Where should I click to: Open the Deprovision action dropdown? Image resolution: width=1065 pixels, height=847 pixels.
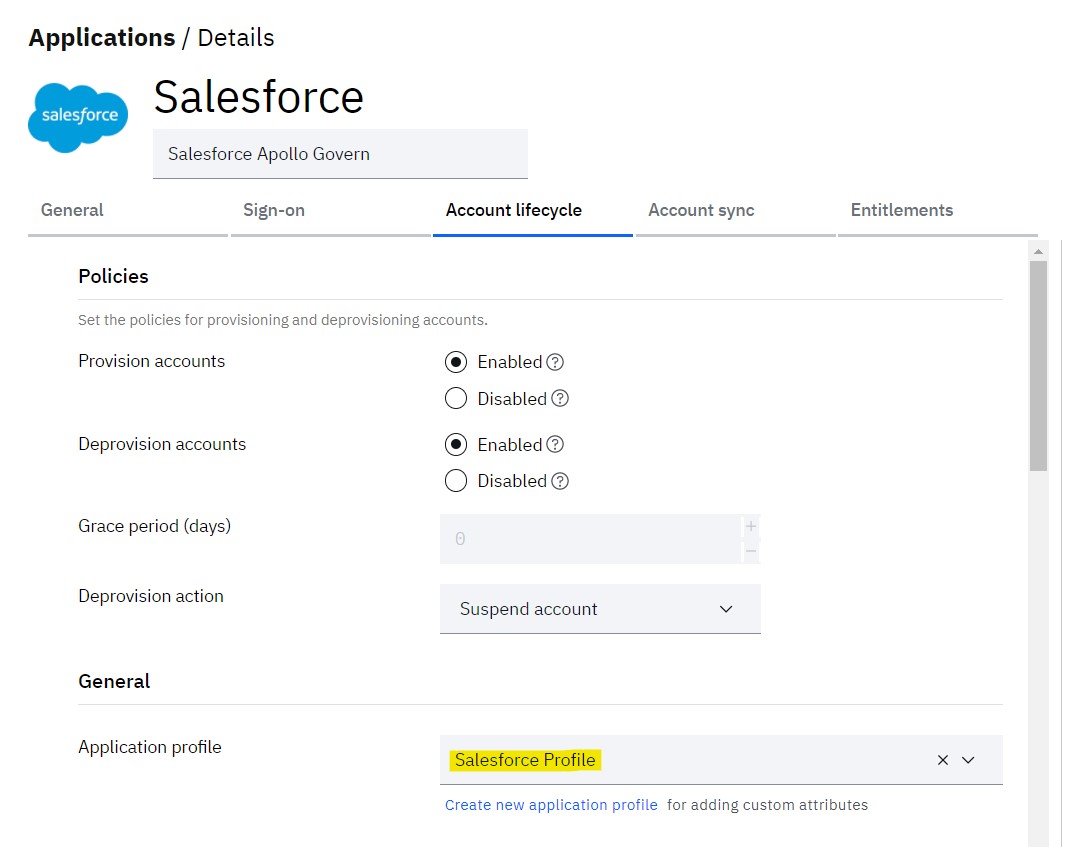600,609
